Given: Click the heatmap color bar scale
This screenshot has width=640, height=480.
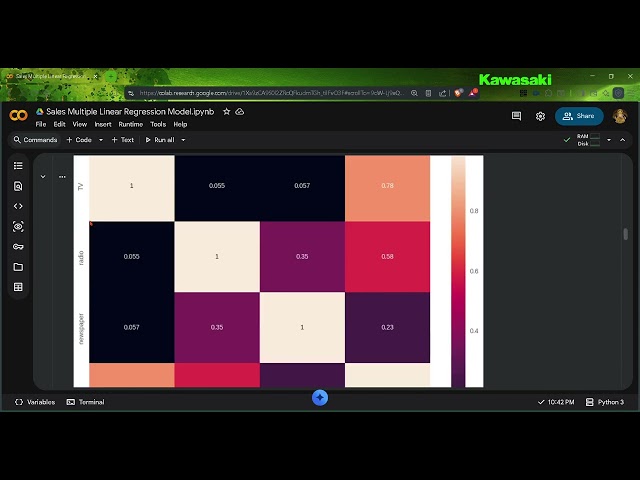Looking at the screenshot, I should [458, 270].
